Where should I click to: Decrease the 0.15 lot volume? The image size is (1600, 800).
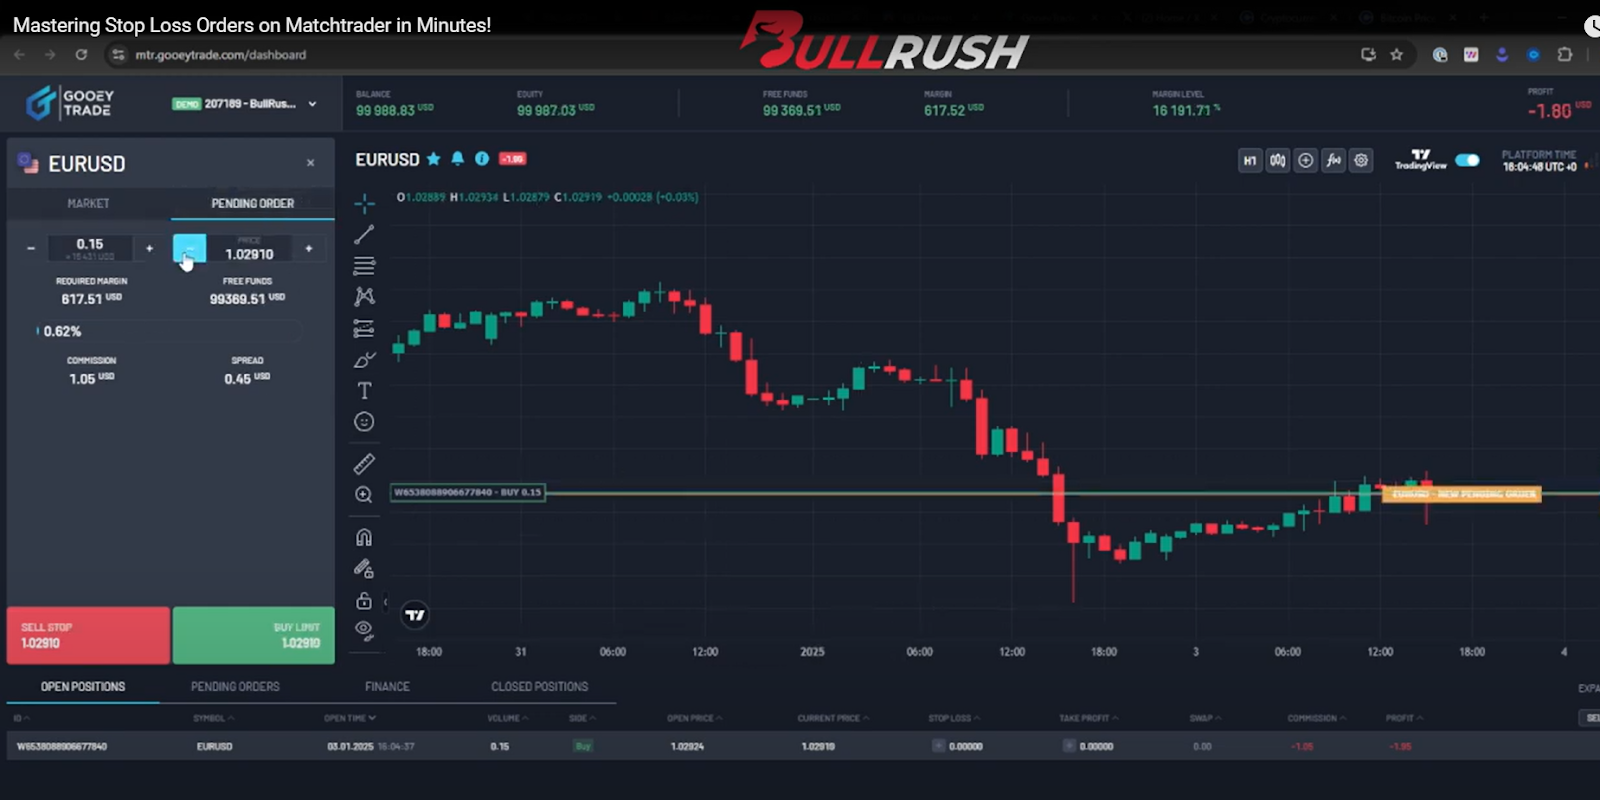tap(31, 248)
